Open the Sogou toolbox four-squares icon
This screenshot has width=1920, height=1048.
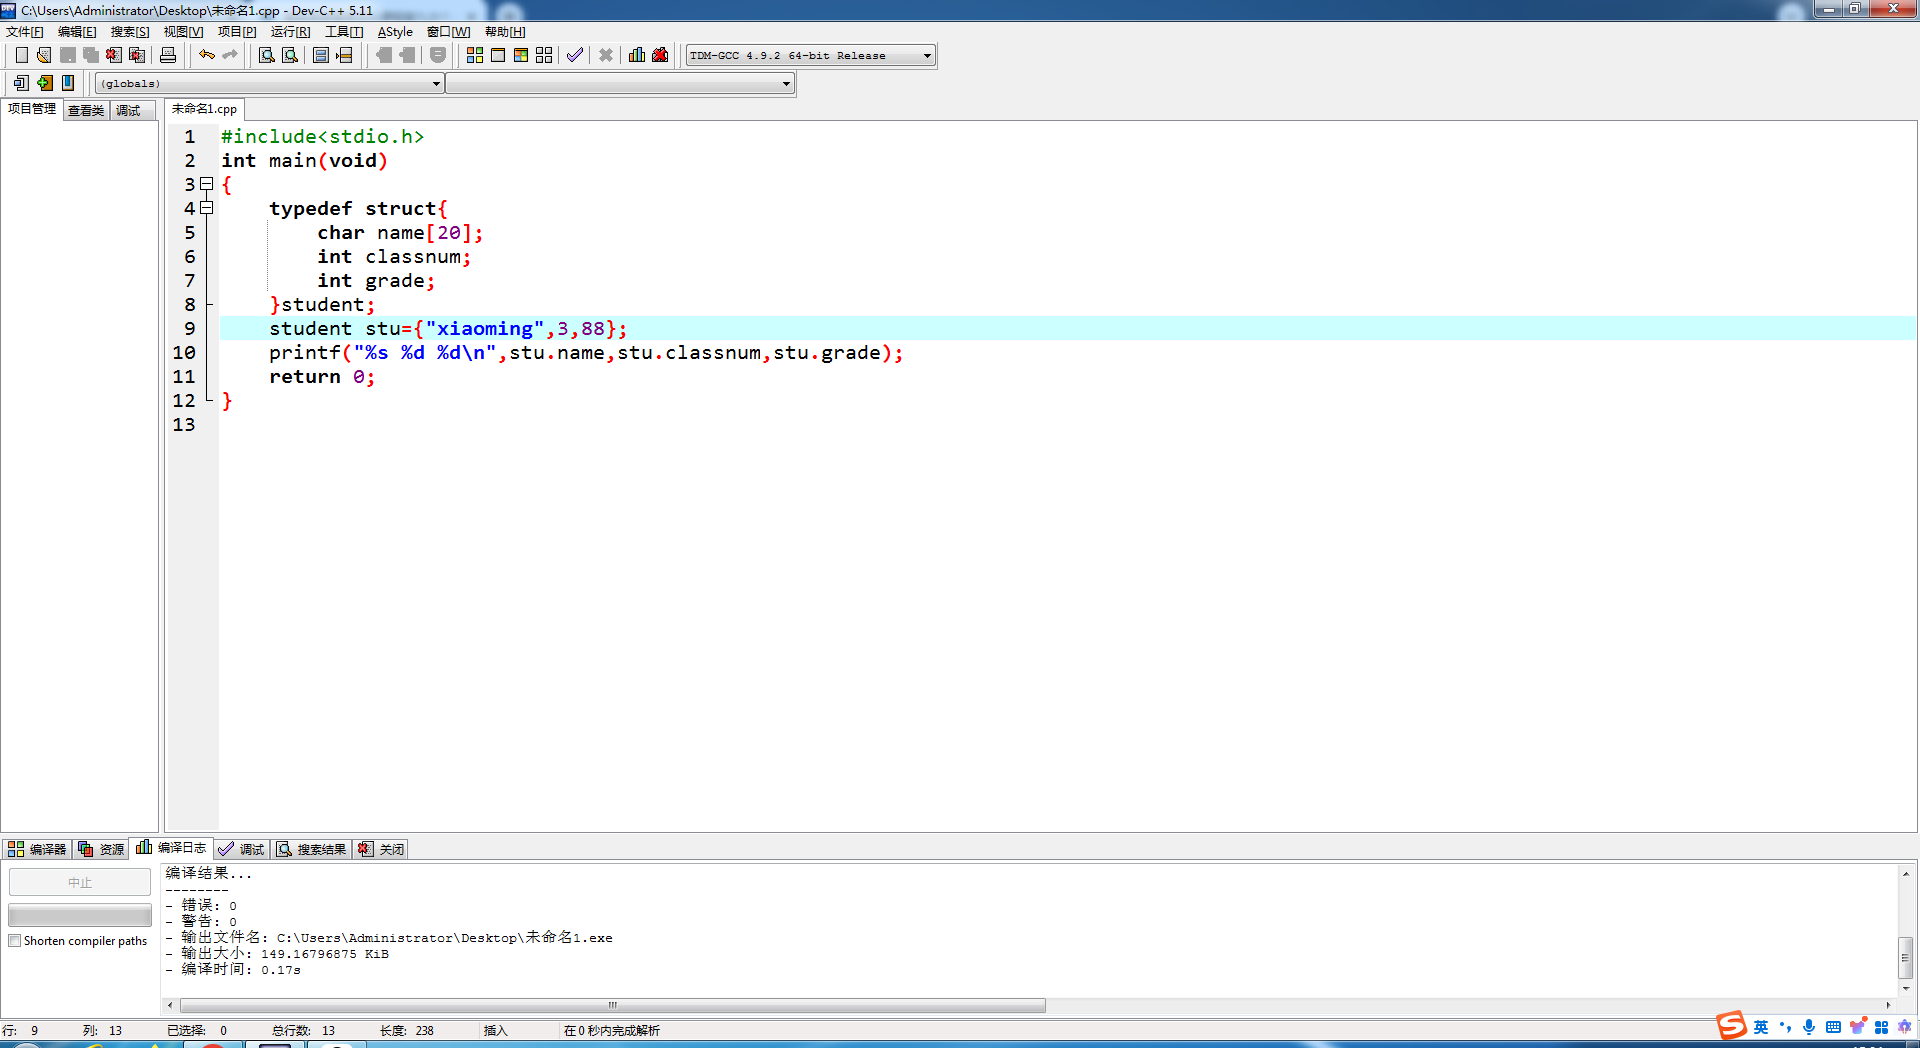click(1881, 1027)
